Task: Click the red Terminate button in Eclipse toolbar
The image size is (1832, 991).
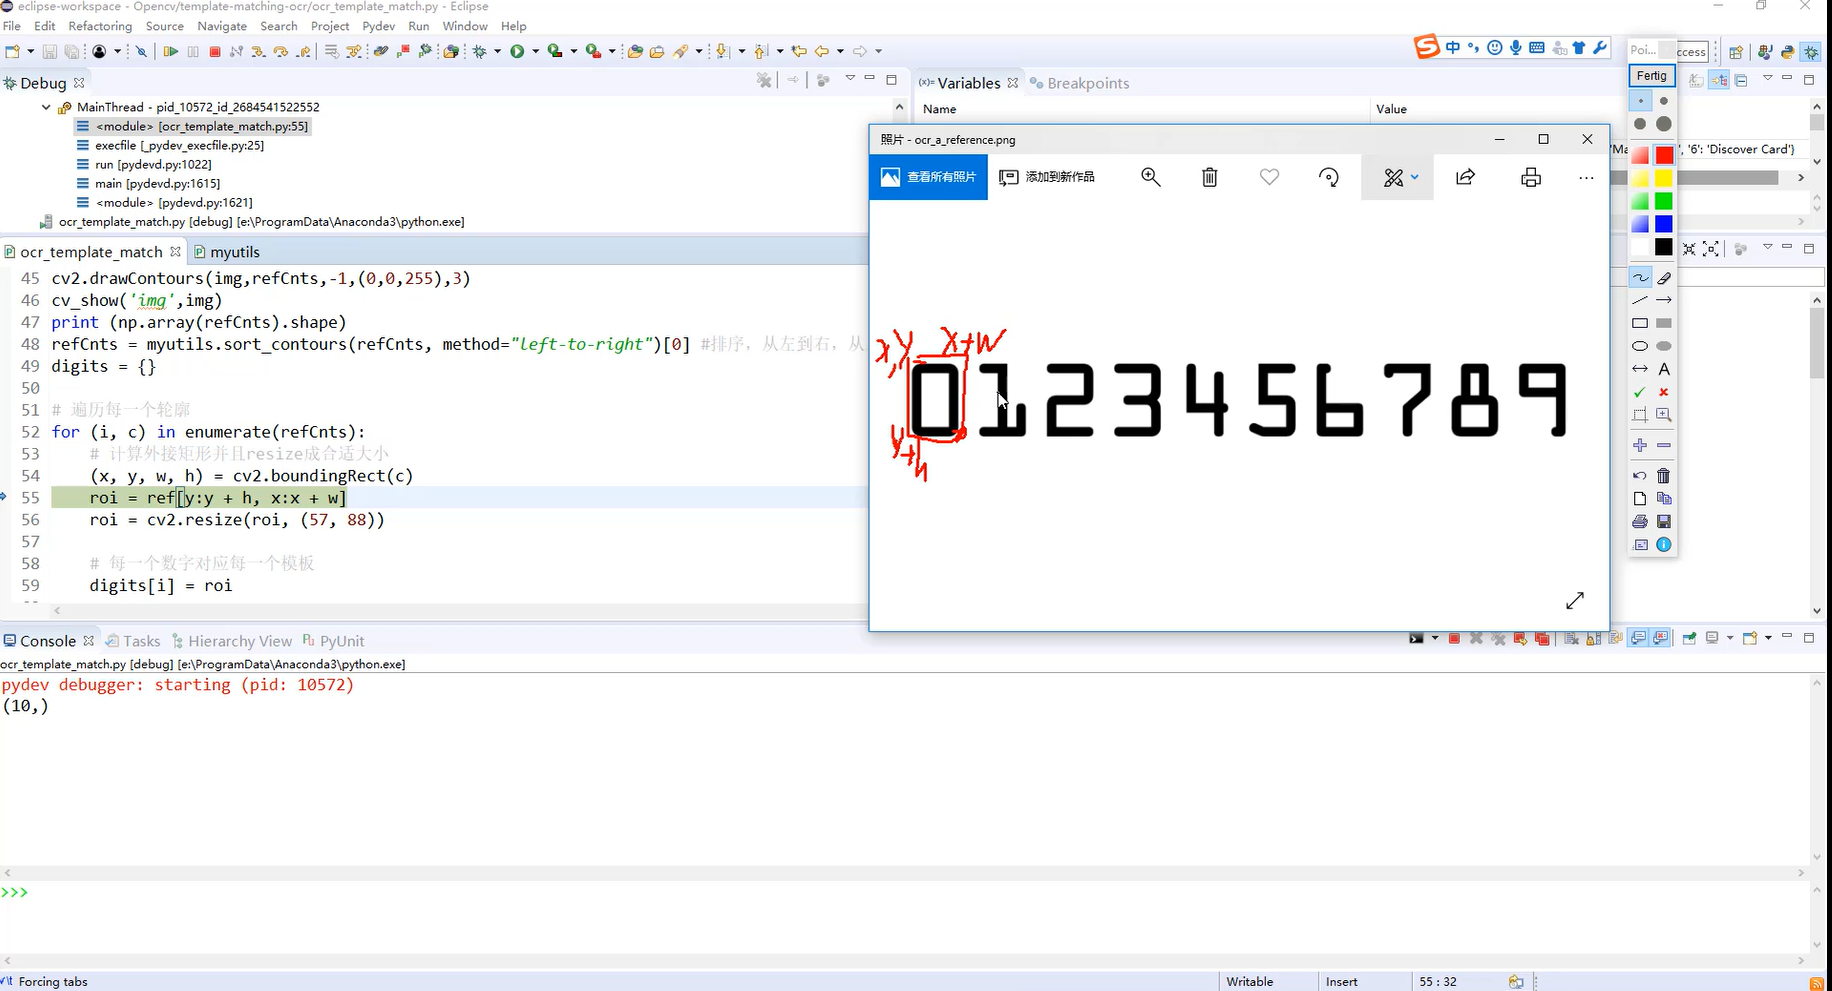Action: 215,51
